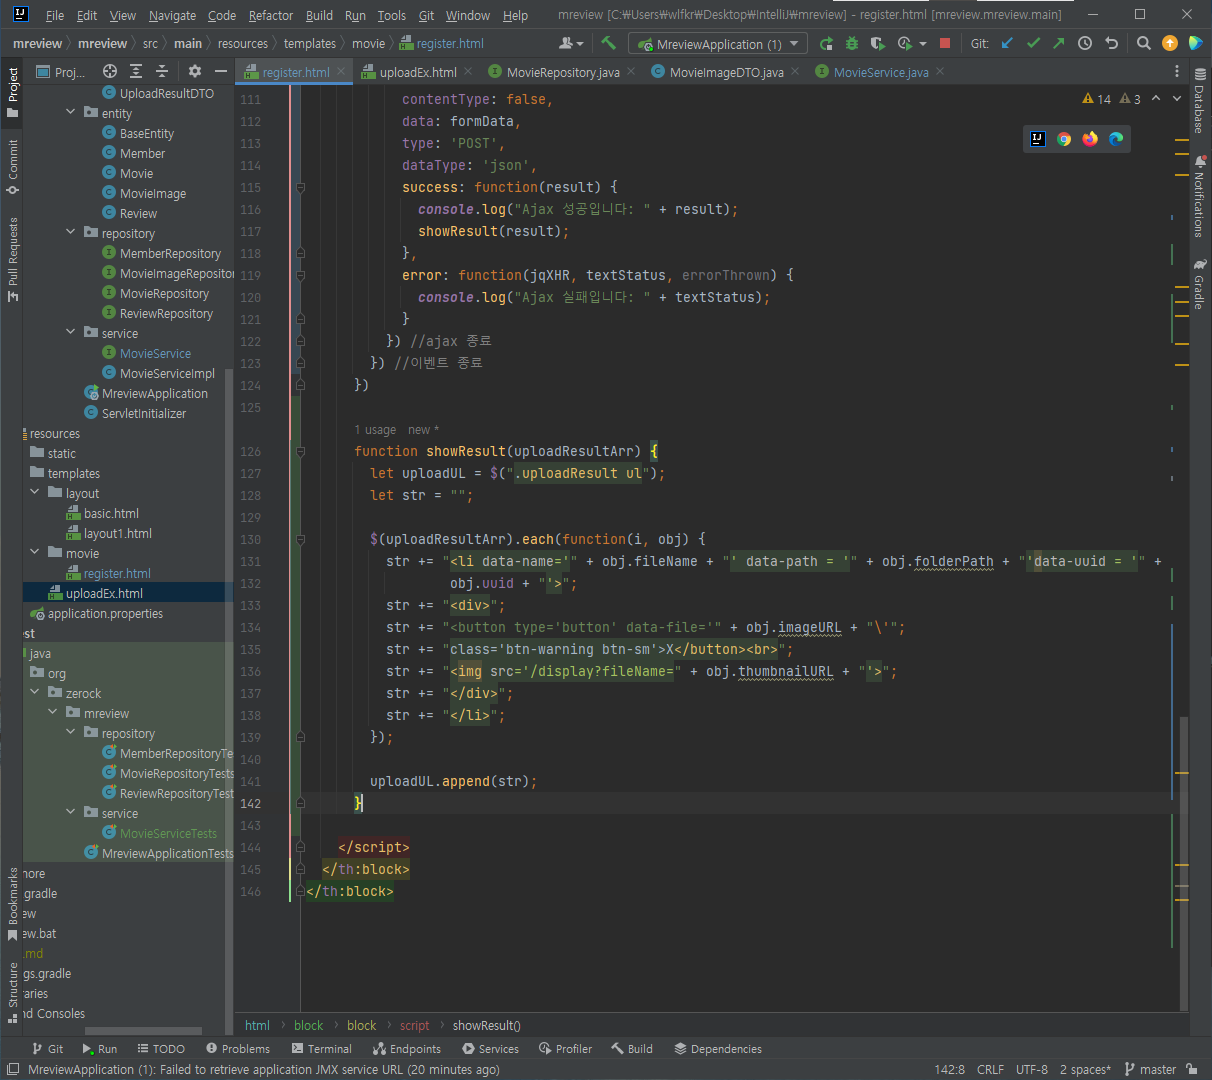Preview the page in Firefox browser

[x=1090, y=139]
